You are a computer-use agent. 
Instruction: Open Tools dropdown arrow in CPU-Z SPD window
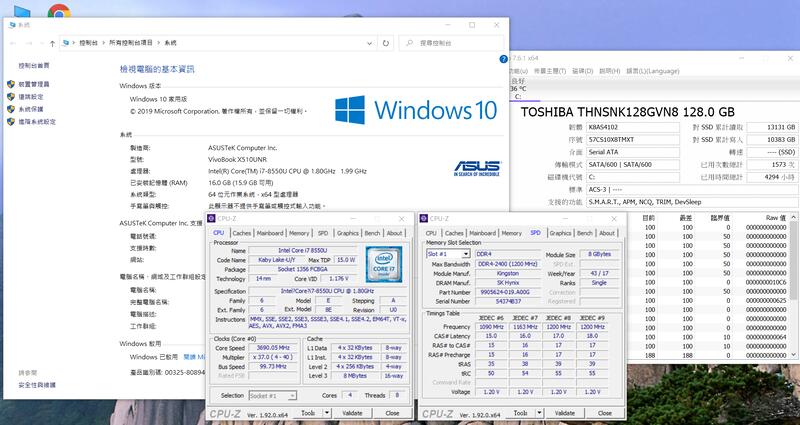coord(539,413)
